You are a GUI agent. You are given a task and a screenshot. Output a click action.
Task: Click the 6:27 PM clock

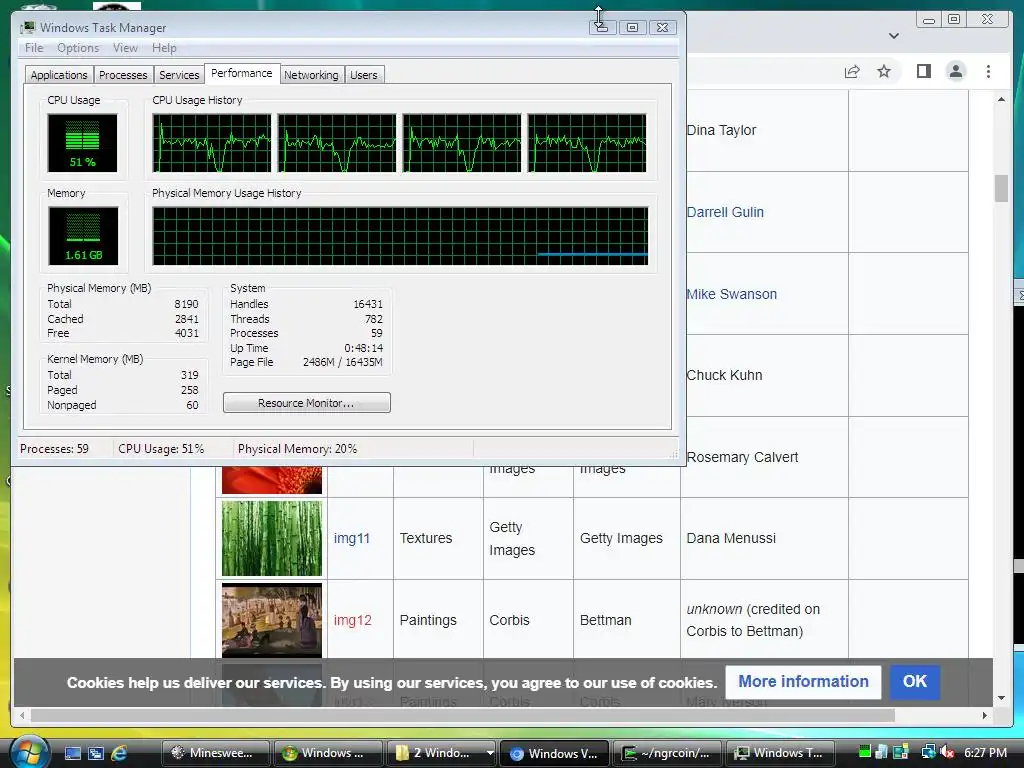coord(985,753)
